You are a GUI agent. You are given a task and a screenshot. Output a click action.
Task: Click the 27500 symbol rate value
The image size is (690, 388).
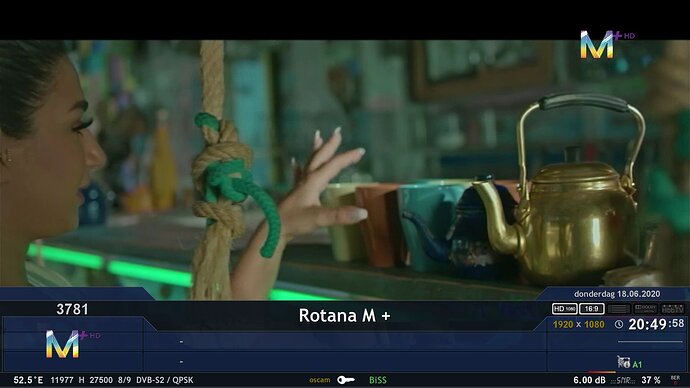(101, 380)
